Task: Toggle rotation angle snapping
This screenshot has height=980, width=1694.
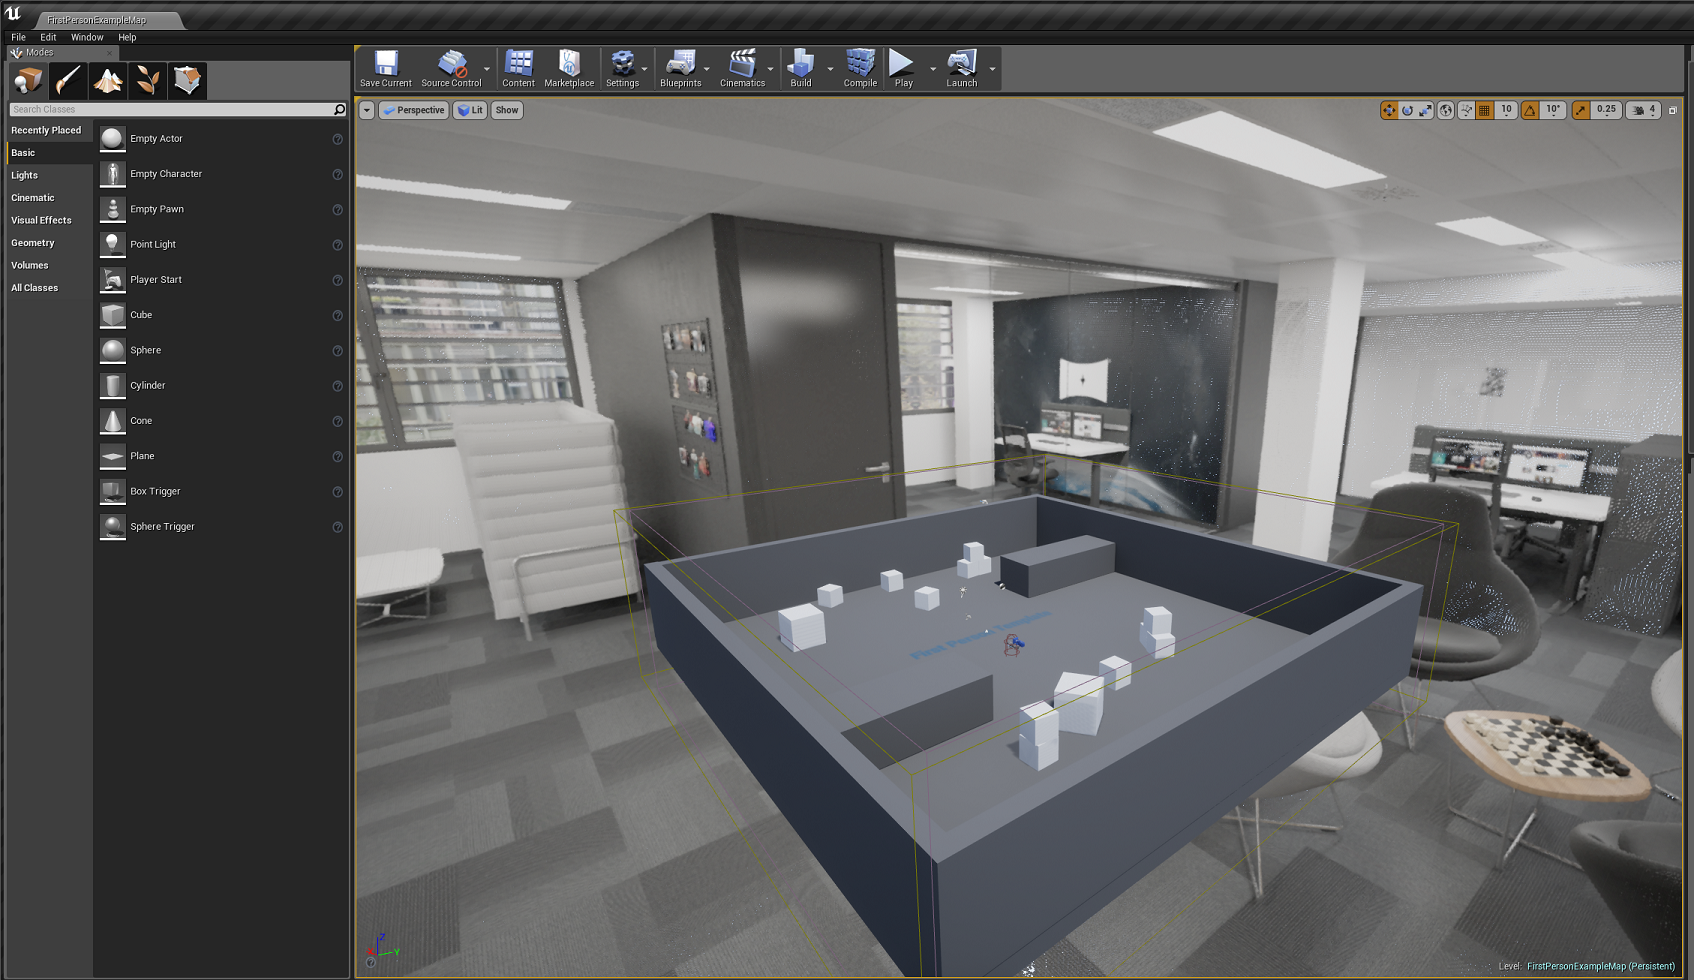Action: click(x=1530, y=110)
